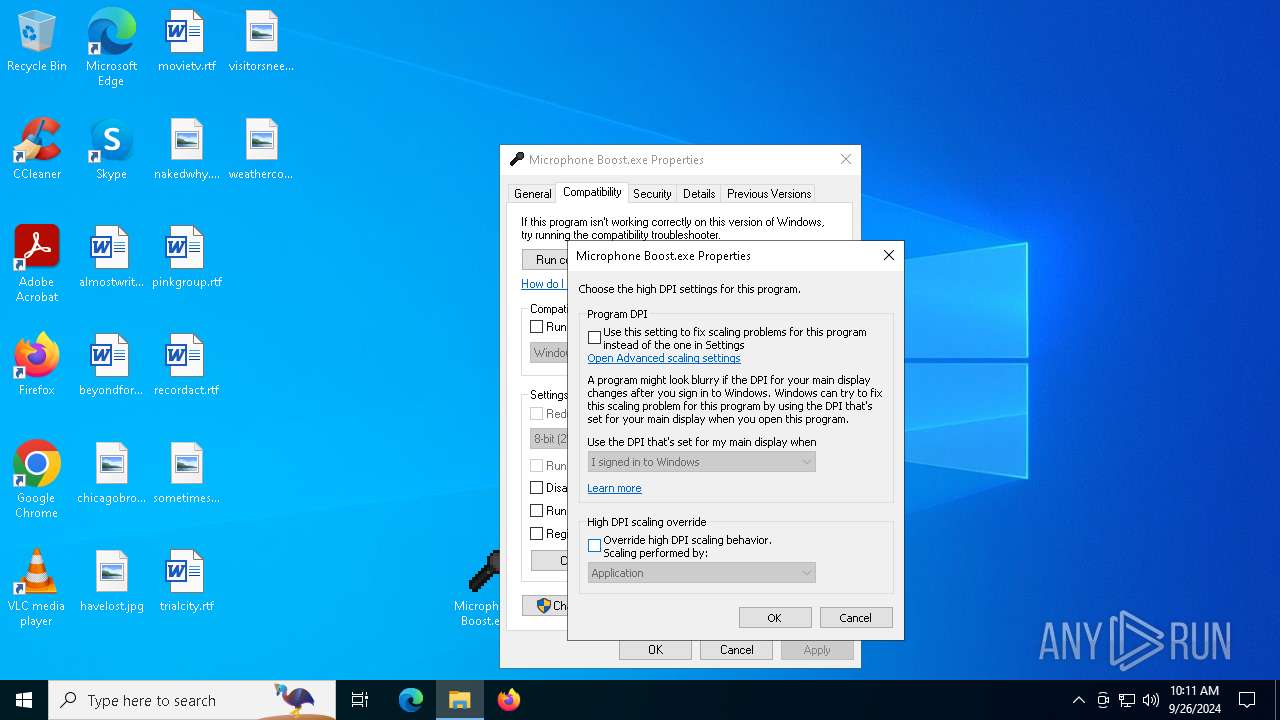Close the high DPI settings dialog
This screenshot has height=720, width=1280.
coord(888,256)
